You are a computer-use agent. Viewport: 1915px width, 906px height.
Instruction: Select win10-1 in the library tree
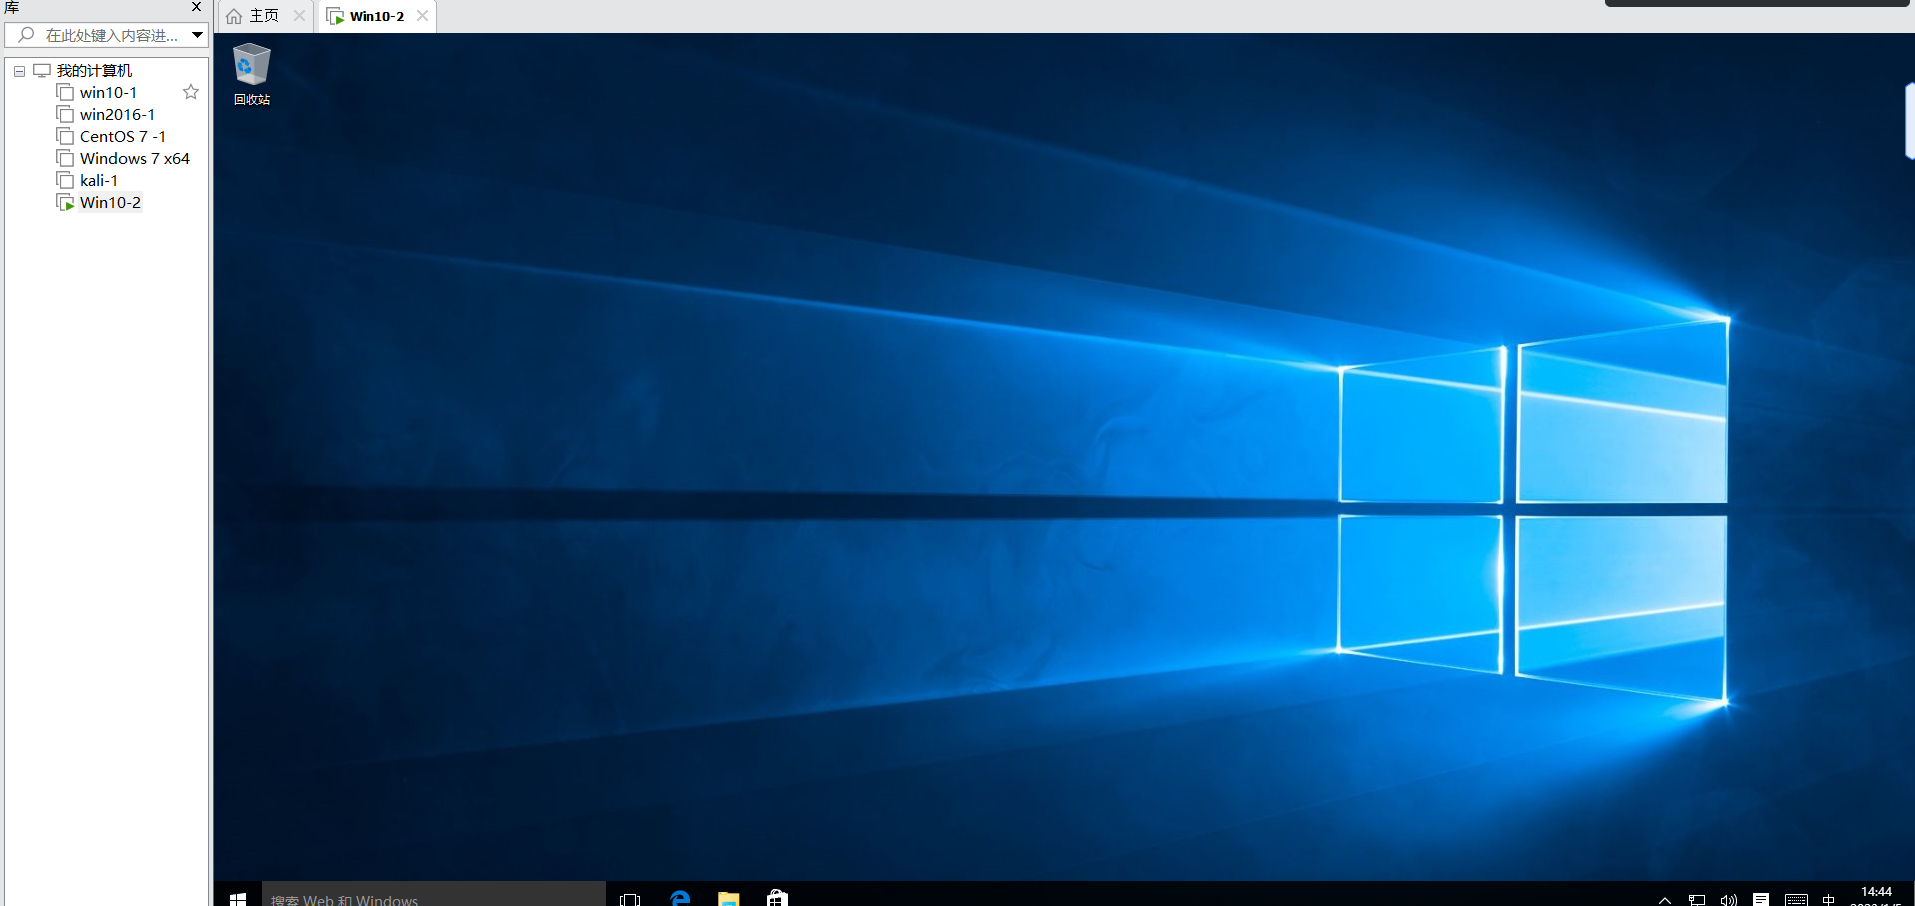(x=108, y=92)
